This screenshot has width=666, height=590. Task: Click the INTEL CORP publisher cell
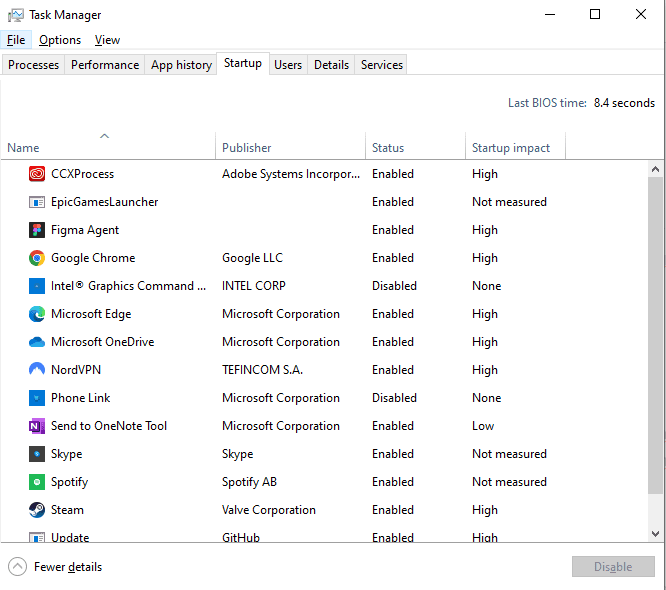[x=254, y=286]
